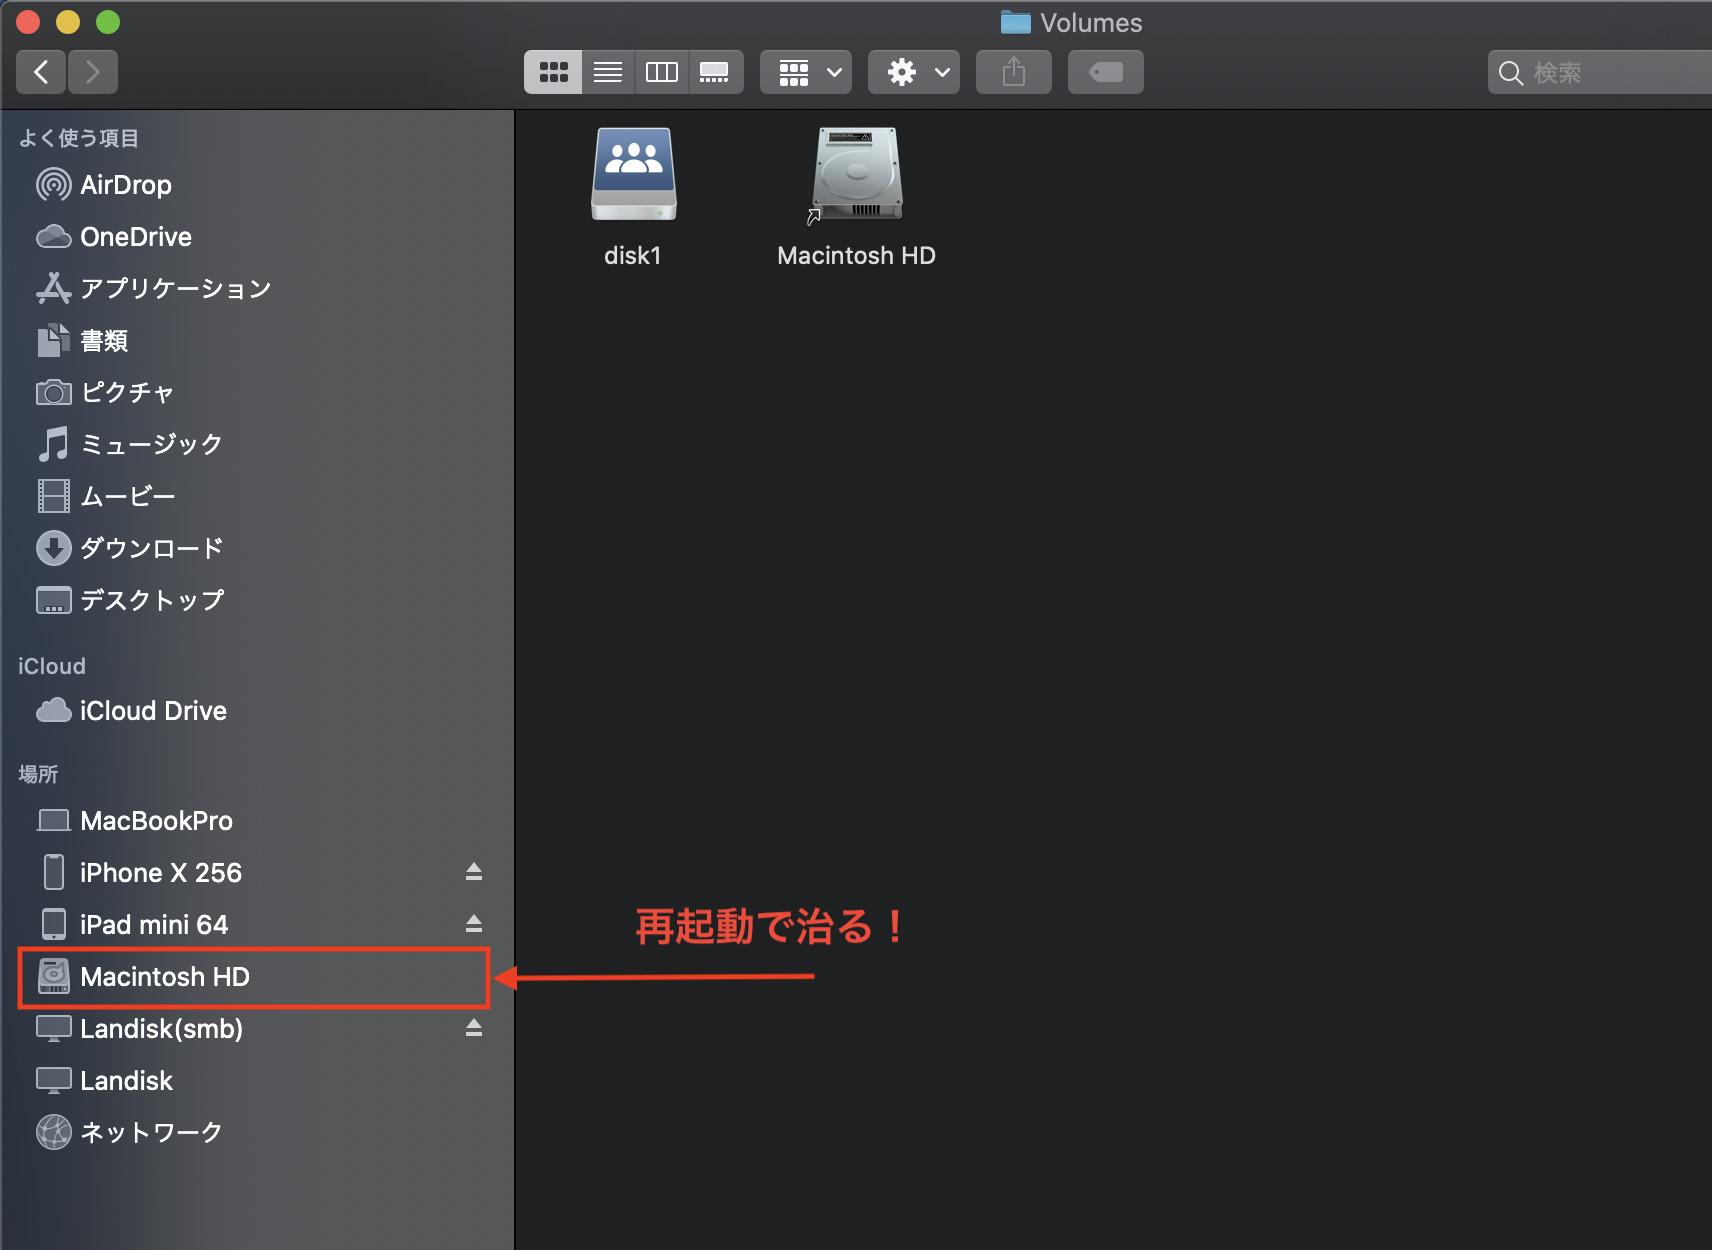Viewport: 1712px width, 1250px height.
Task: Select Macintosh HD in the sidebar
Action: click(258, 977)
